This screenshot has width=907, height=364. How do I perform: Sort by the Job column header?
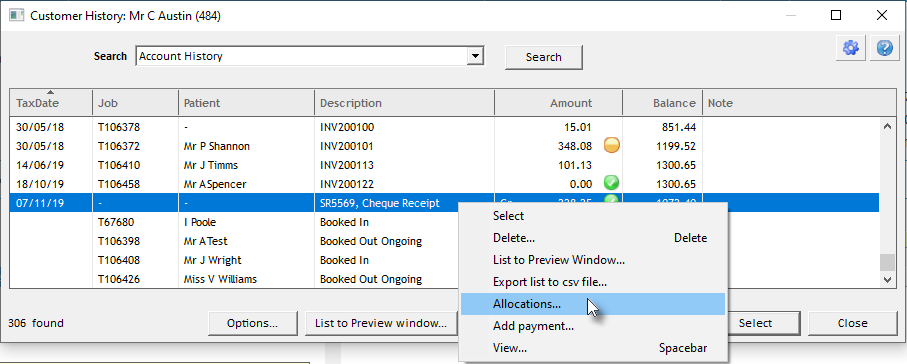(x=135, y=103)
